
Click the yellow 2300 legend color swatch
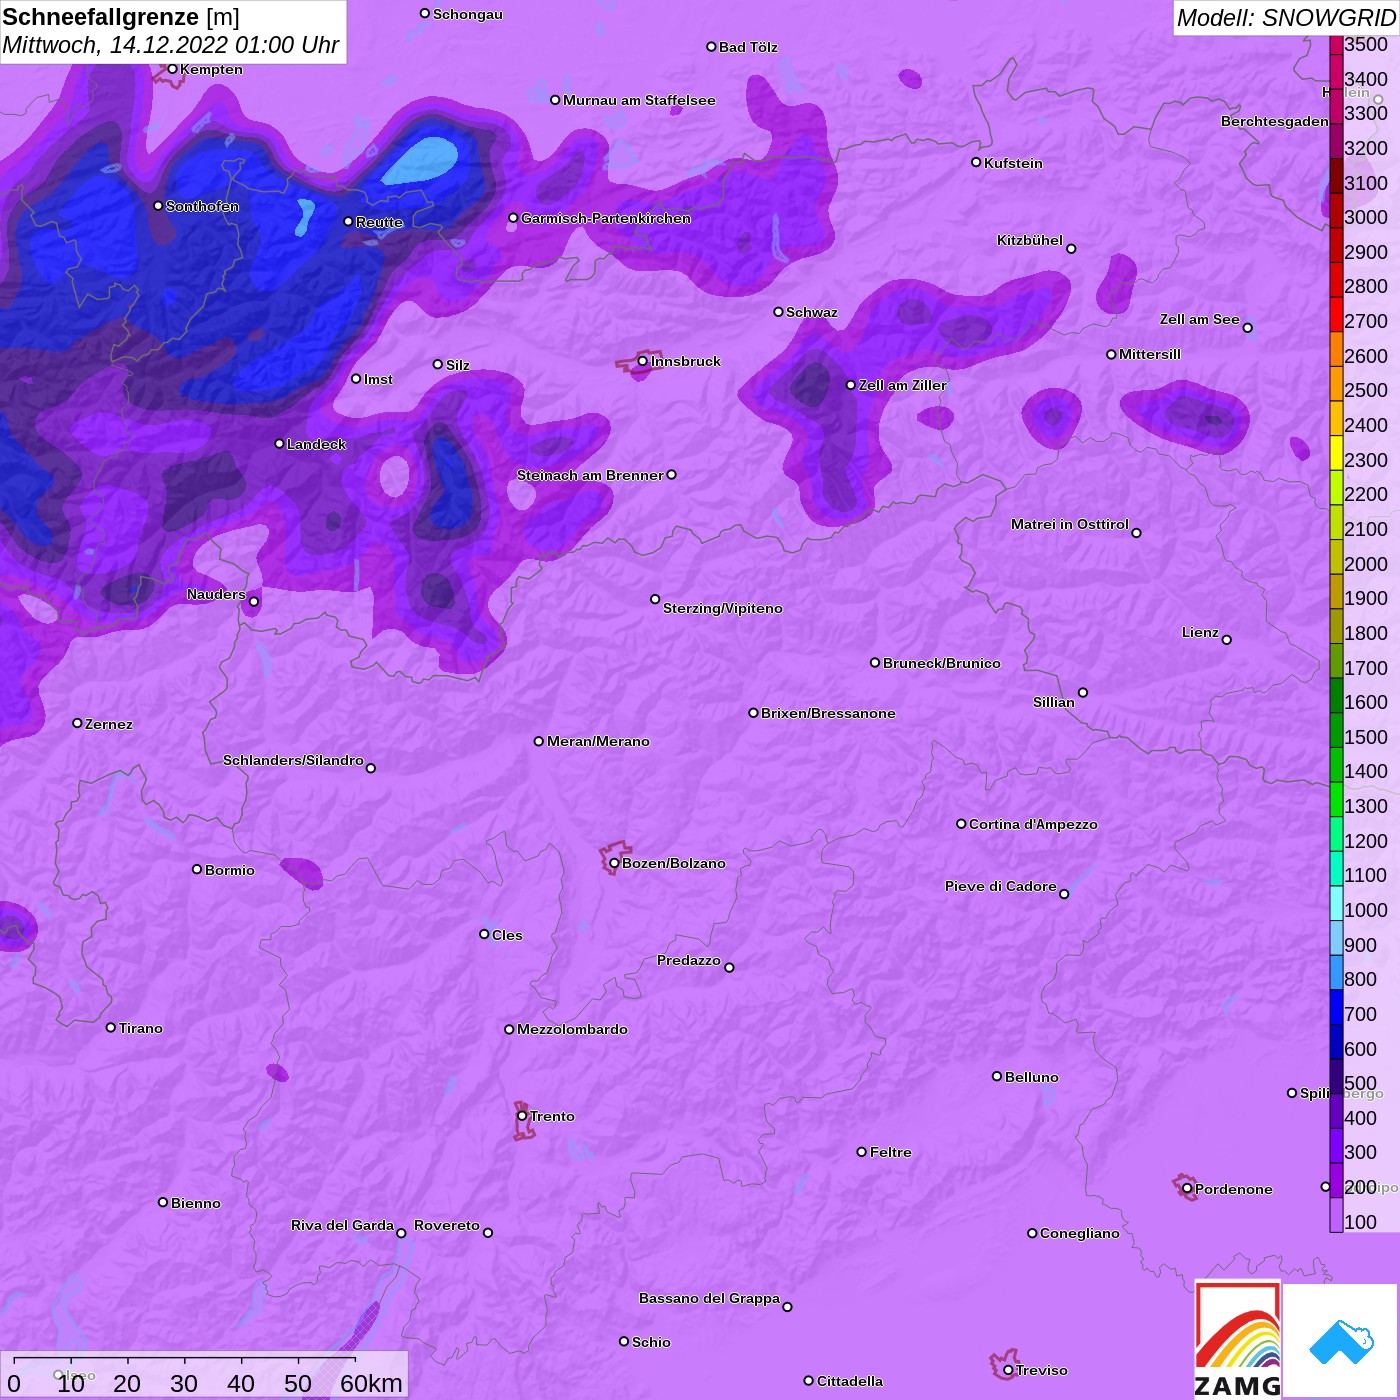(x=1336, y=451)
